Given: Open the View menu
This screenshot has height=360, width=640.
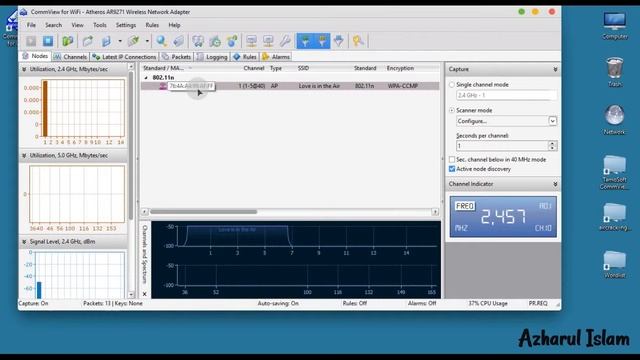Looking at the screenshot, I should (78, 25).
